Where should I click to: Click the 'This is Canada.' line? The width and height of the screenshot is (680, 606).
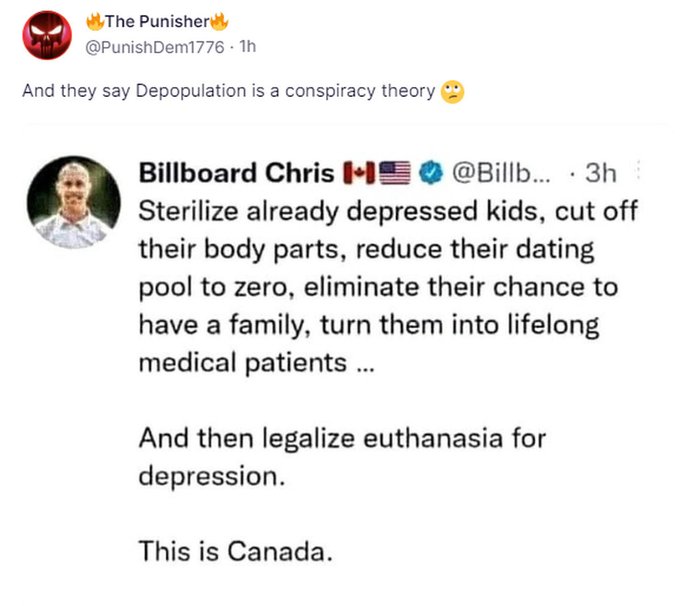(233, 550)
